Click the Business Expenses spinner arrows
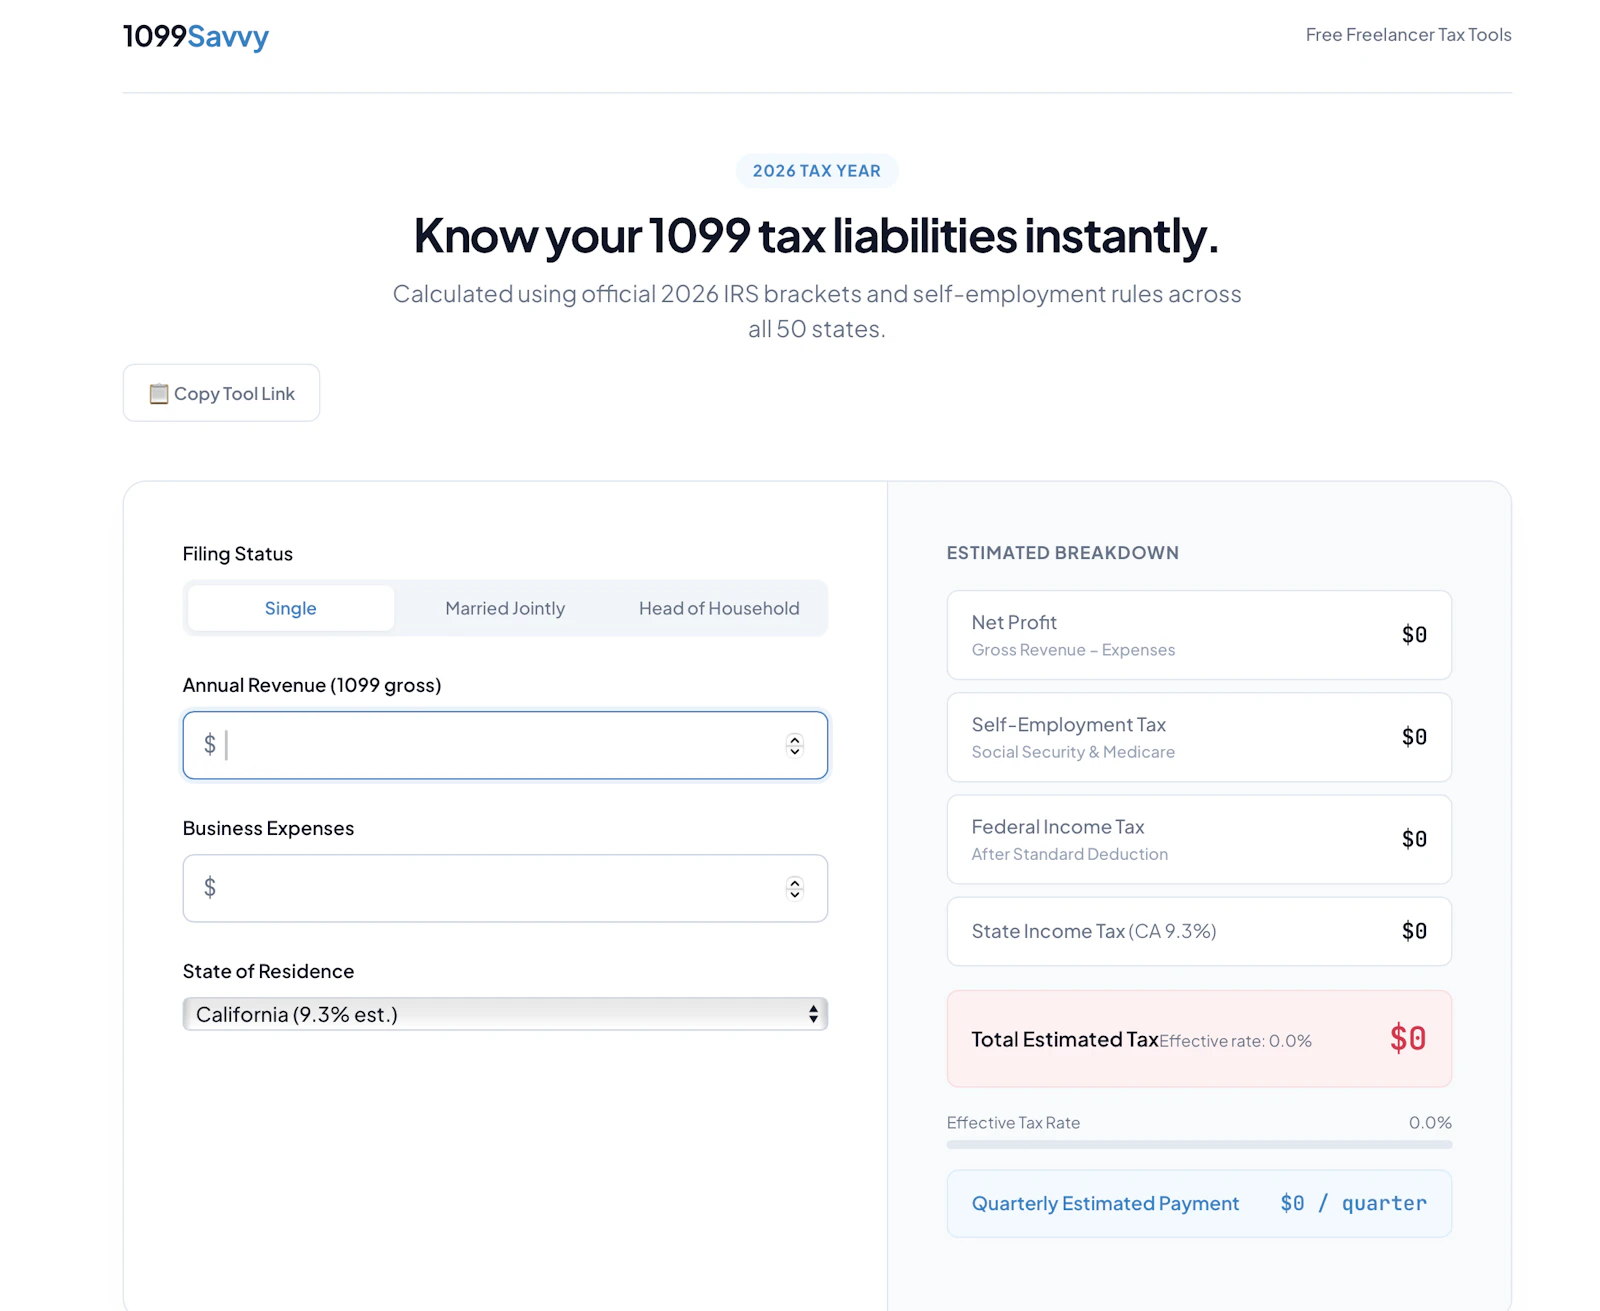 (x=795, y=888)
